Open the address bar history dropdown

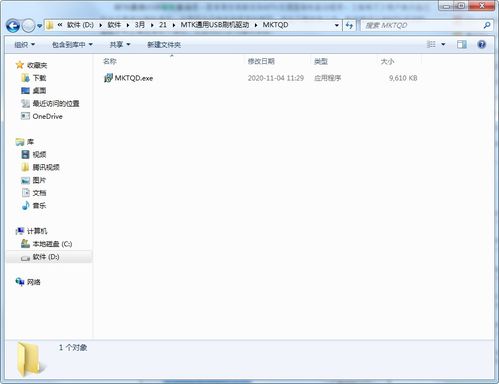(337, 25)
